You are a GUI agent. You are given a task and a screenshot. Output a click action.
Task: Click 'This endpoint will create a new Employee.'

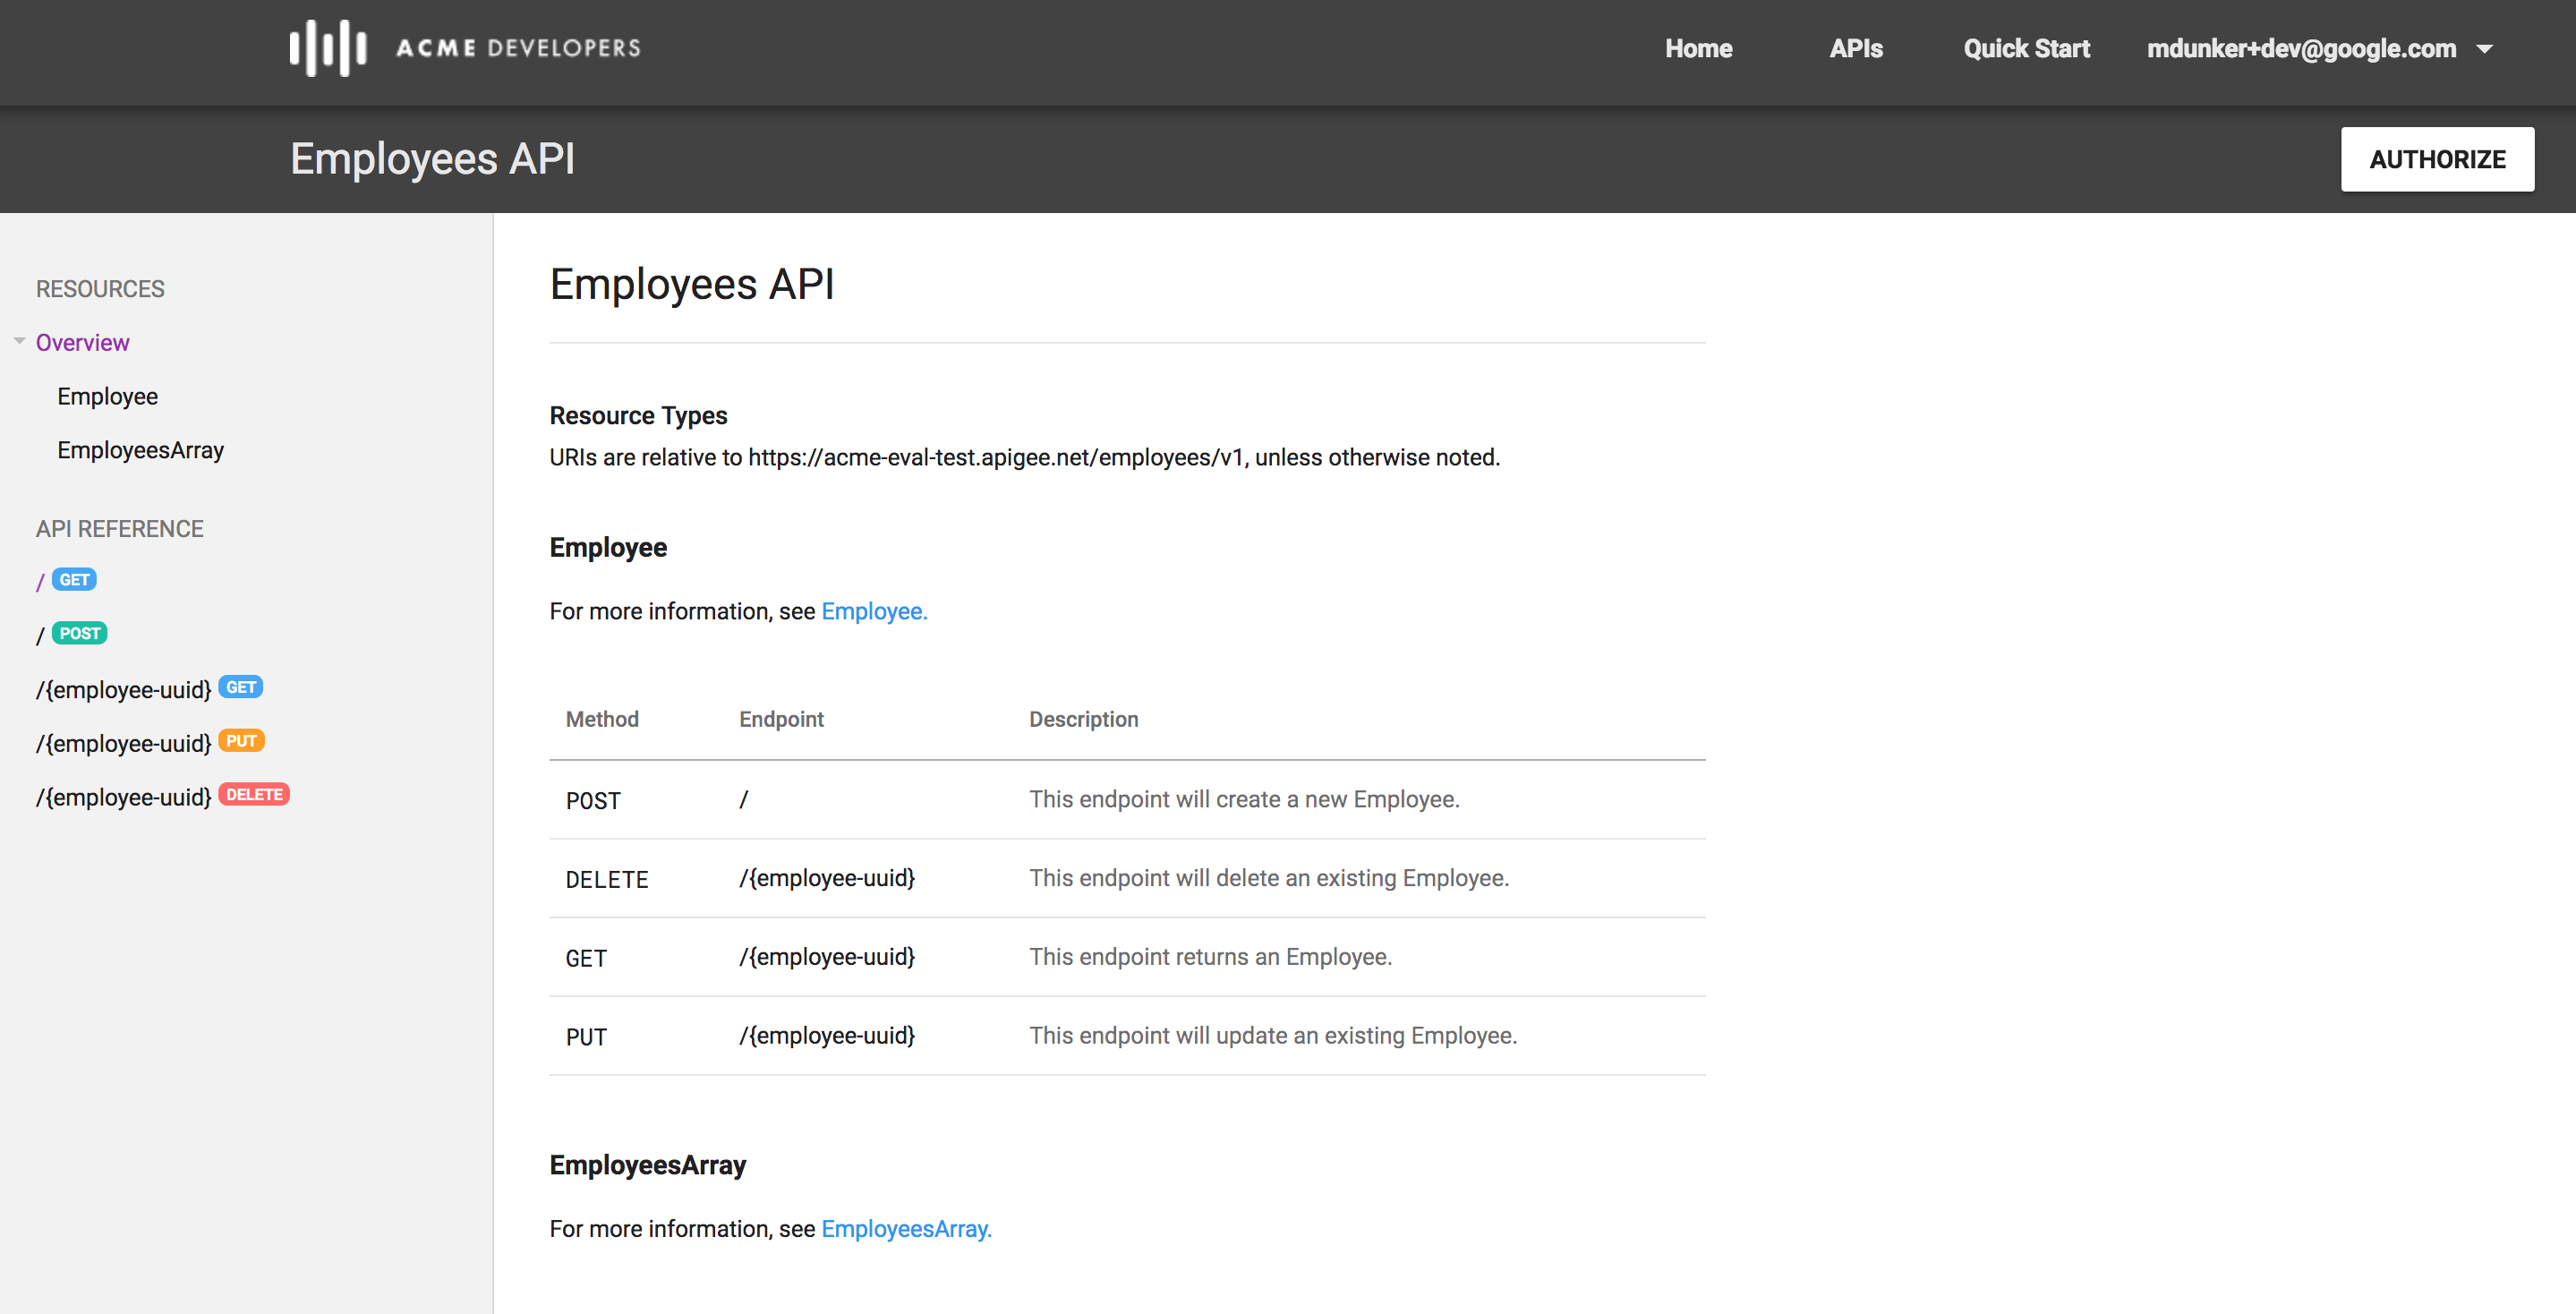(x=1244, y=799)
